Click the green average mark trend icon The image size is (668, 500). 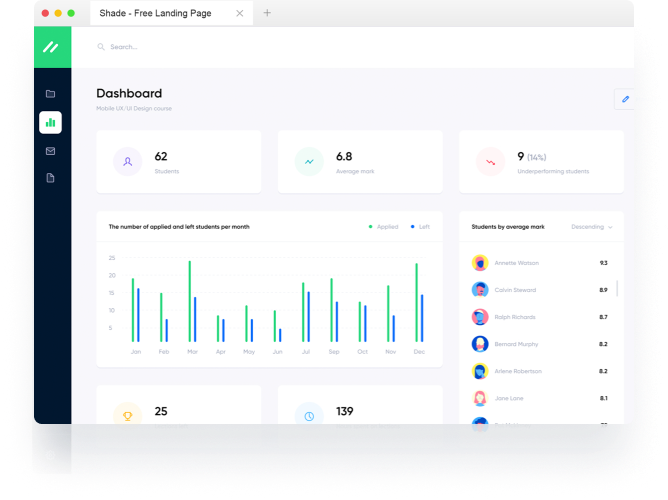tap(309, 162)
